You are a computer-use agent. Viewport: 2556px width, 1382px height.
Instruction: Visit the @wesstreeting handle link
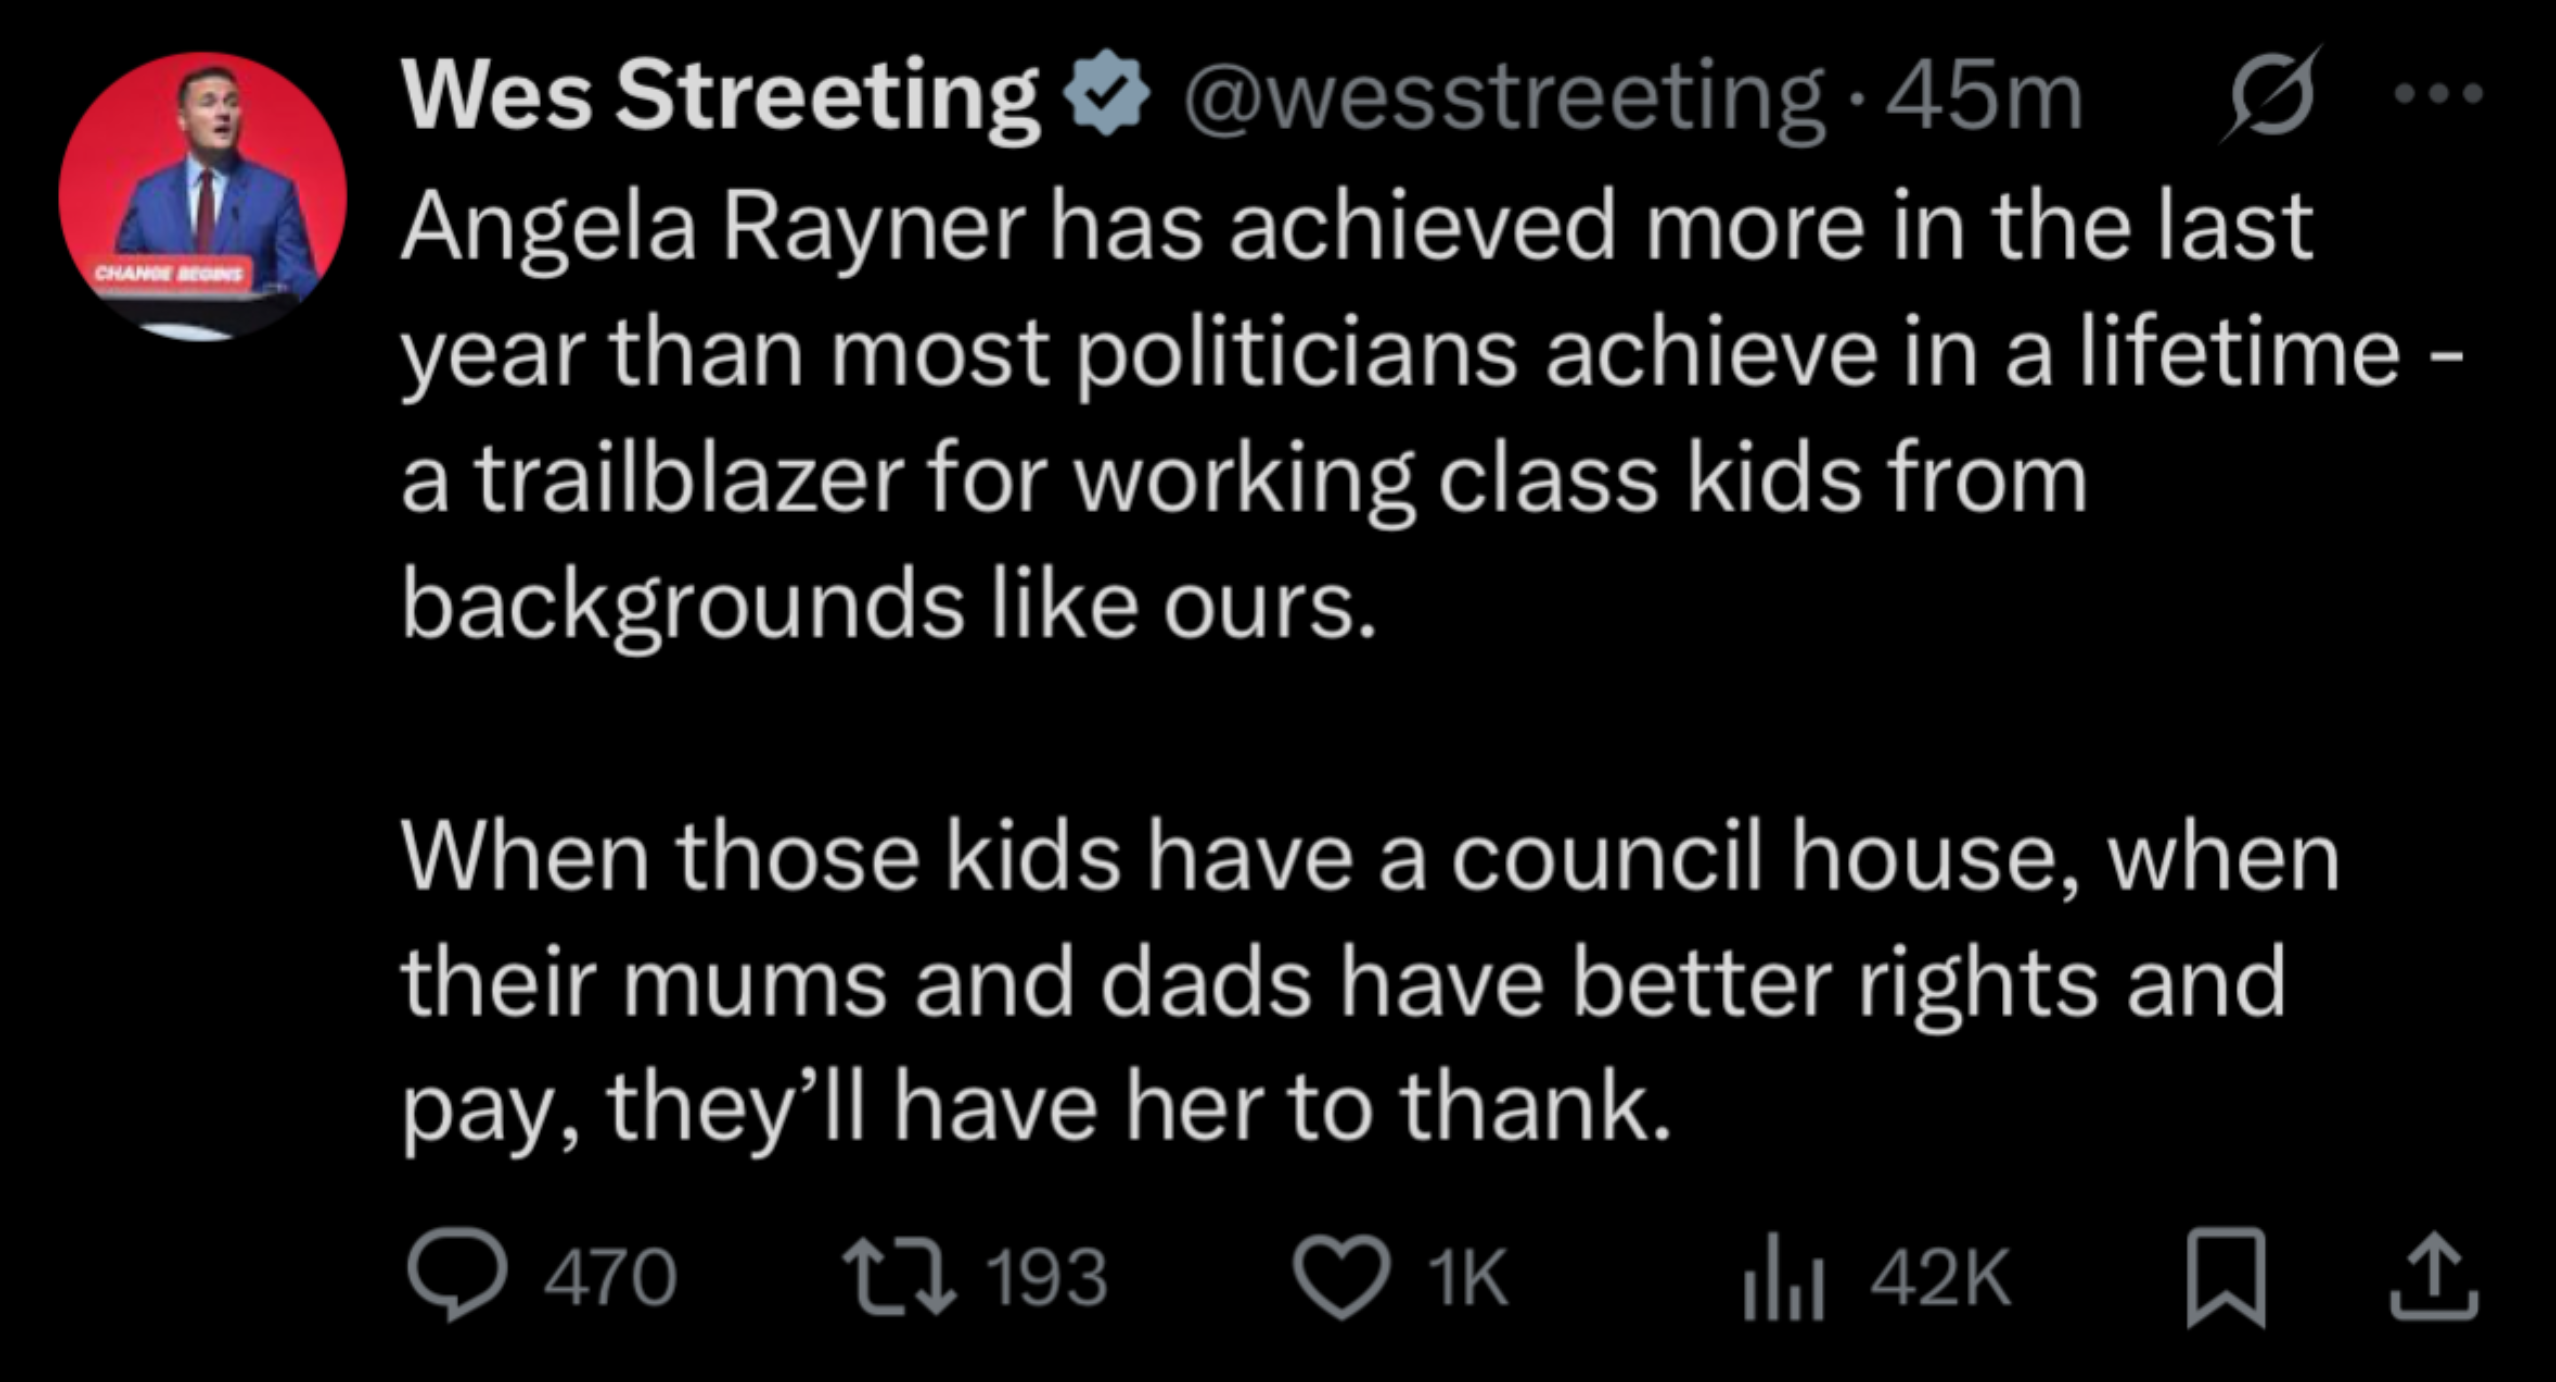tap(1504, 98)
